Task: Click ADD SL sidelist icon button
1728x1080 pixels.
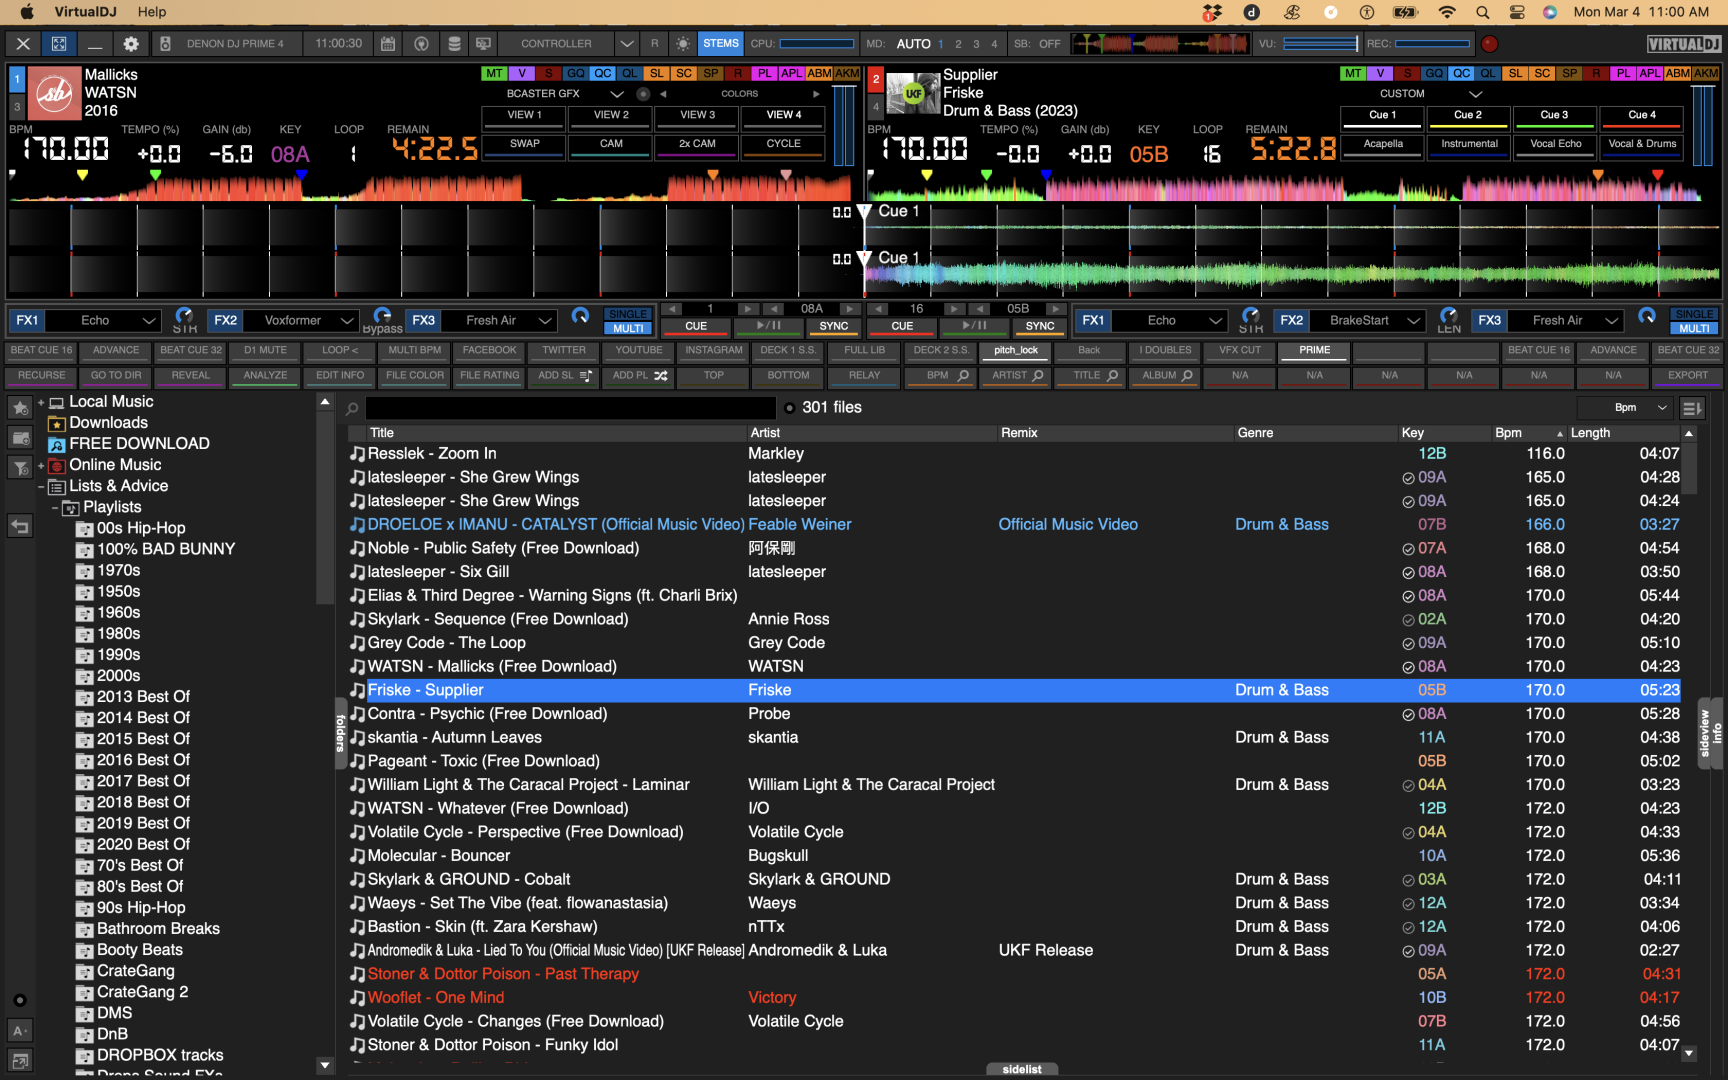Action: 565,376
